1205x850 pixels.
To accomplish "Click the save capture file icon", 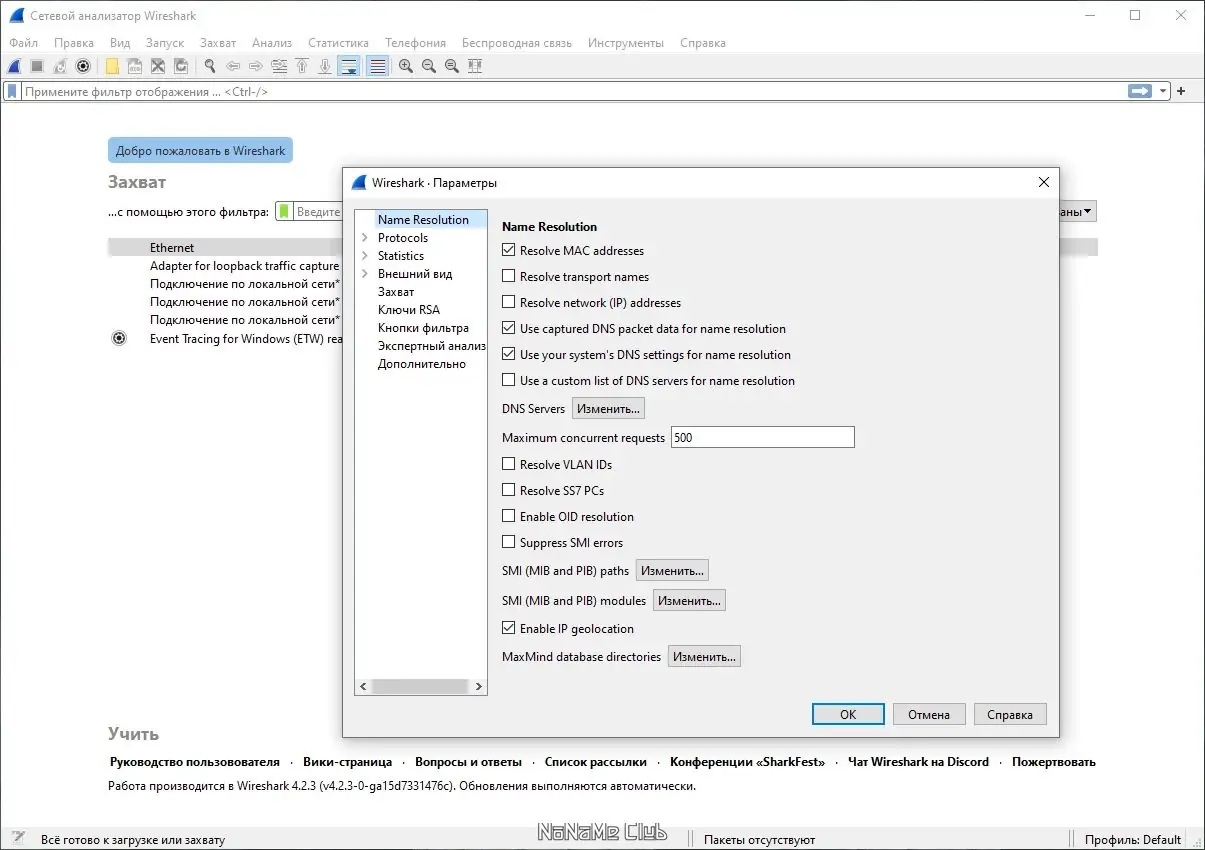I will click(135, 66).
